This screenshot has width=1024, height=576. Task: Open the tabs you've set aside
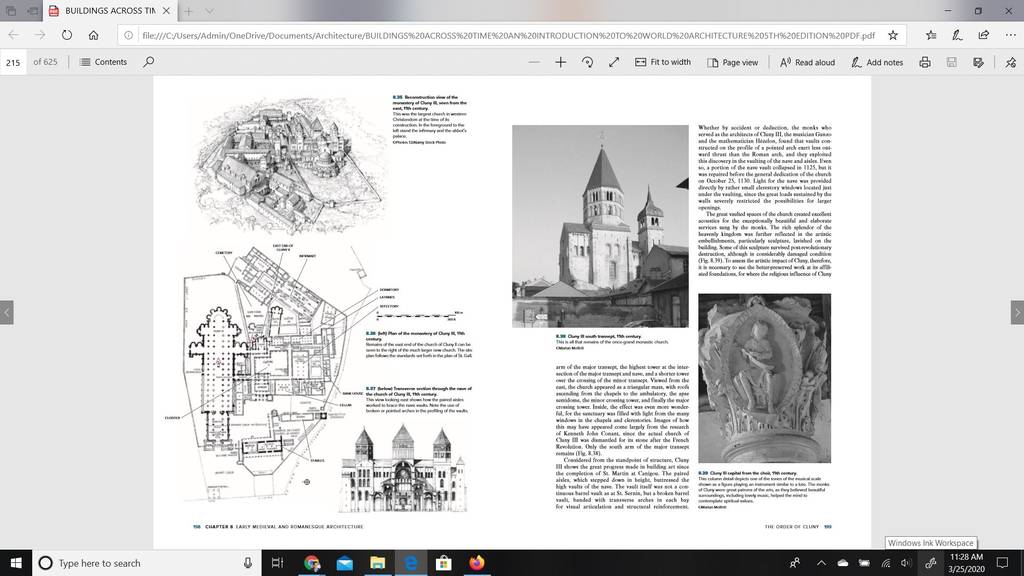11,11
